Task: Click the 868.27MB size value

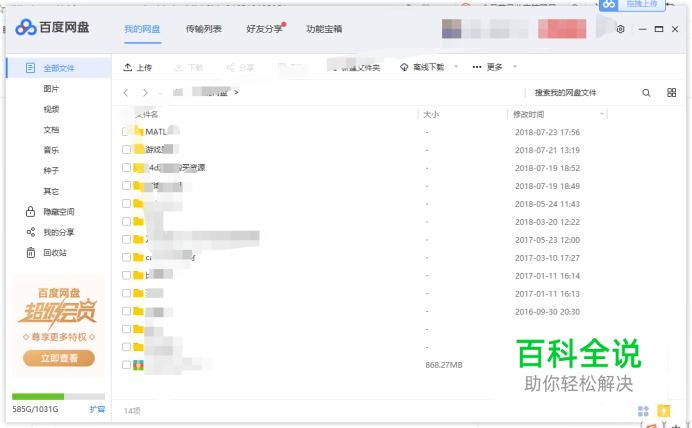Action: pyautogui.click(x=444, y=365)
